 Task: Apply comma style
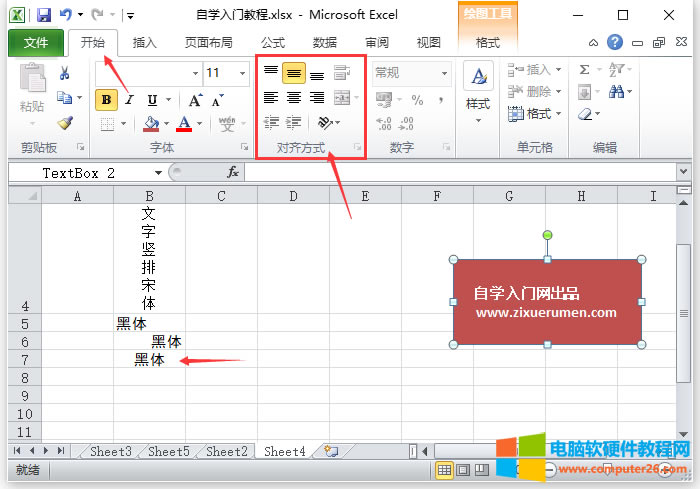pos(441,100)
